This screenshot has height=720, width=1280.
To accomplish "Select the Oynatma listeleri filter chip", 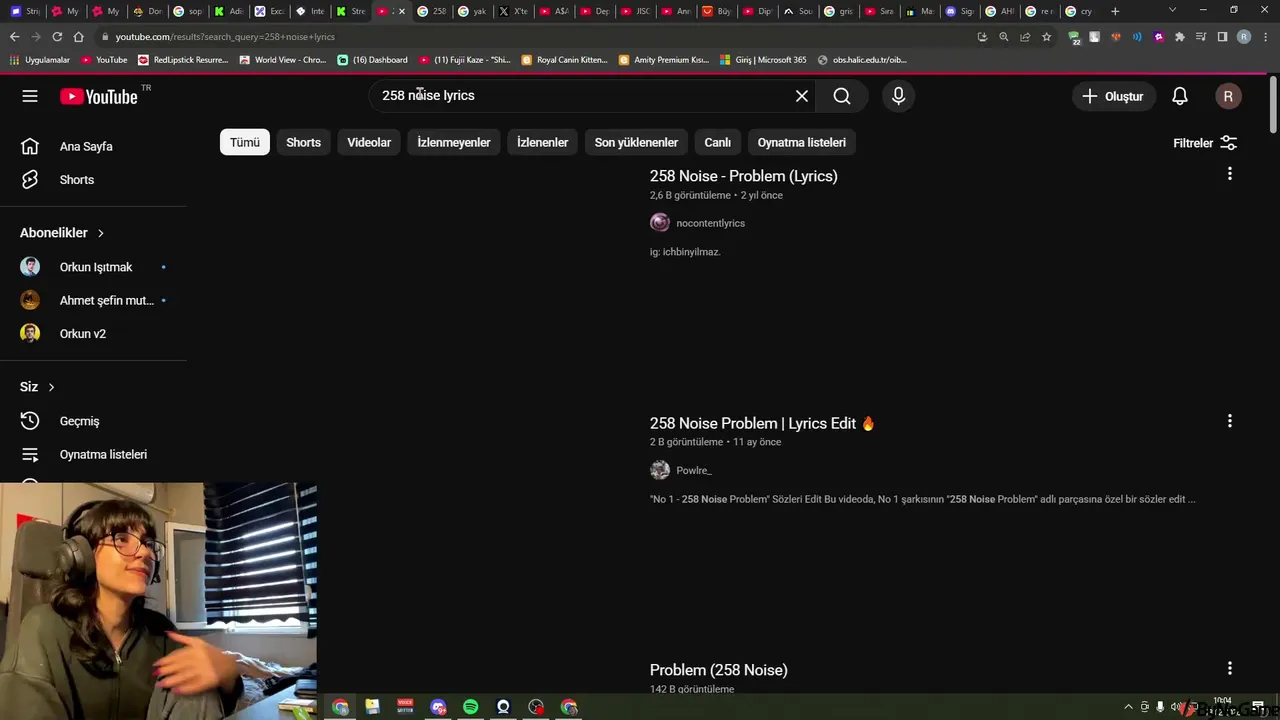I will point(801,142).
